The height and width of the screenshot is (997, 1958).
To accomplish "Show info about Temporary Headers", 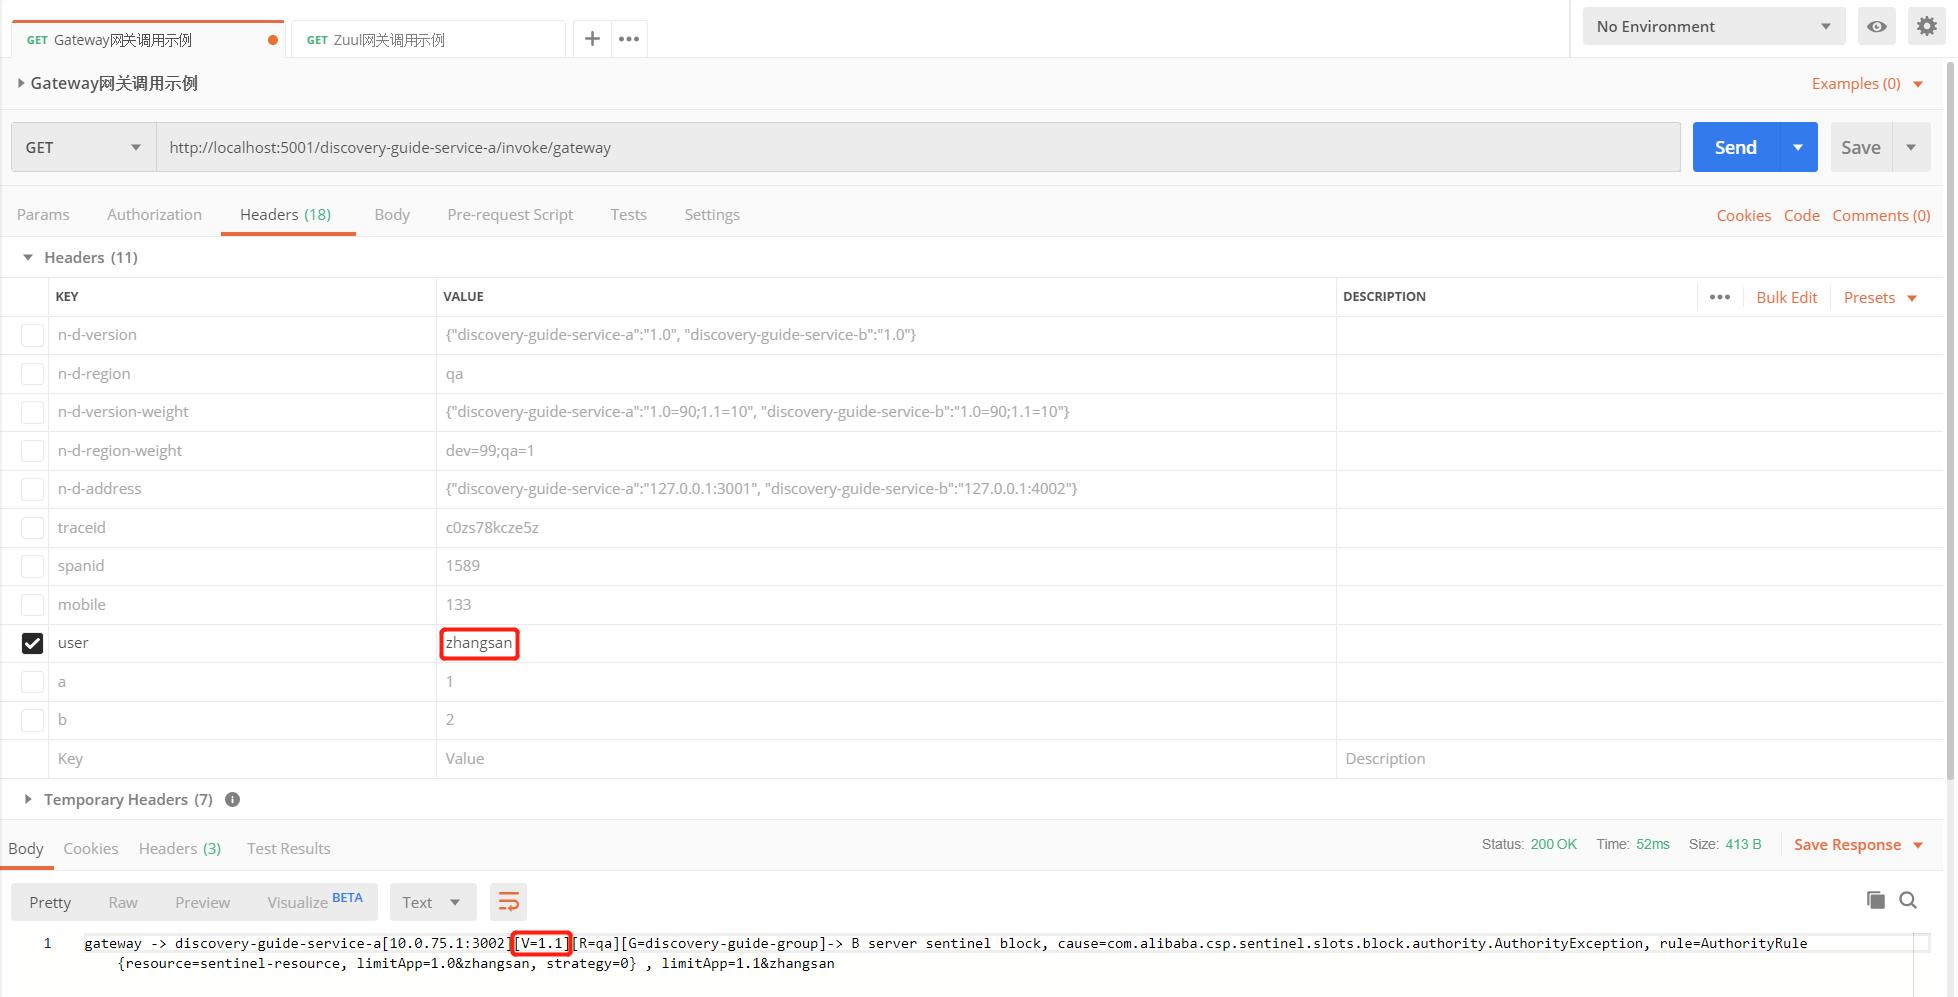I will point(232,800).
